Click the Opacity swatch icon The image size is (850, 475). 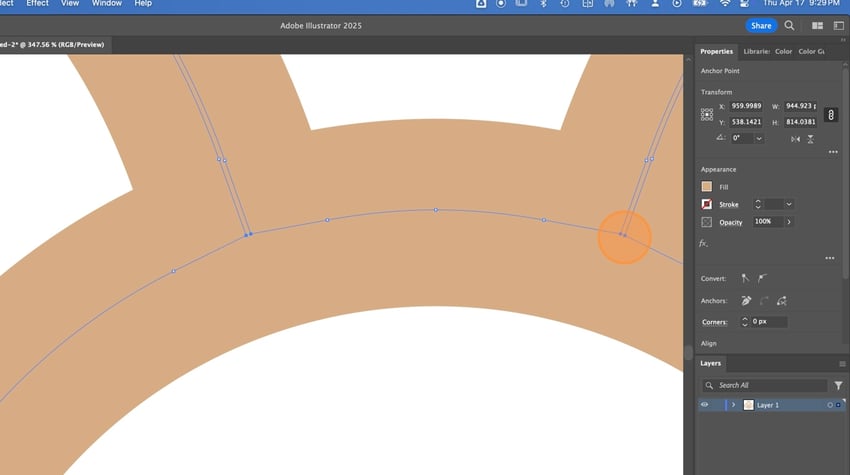pyautogui.click(x=706, y=222)
